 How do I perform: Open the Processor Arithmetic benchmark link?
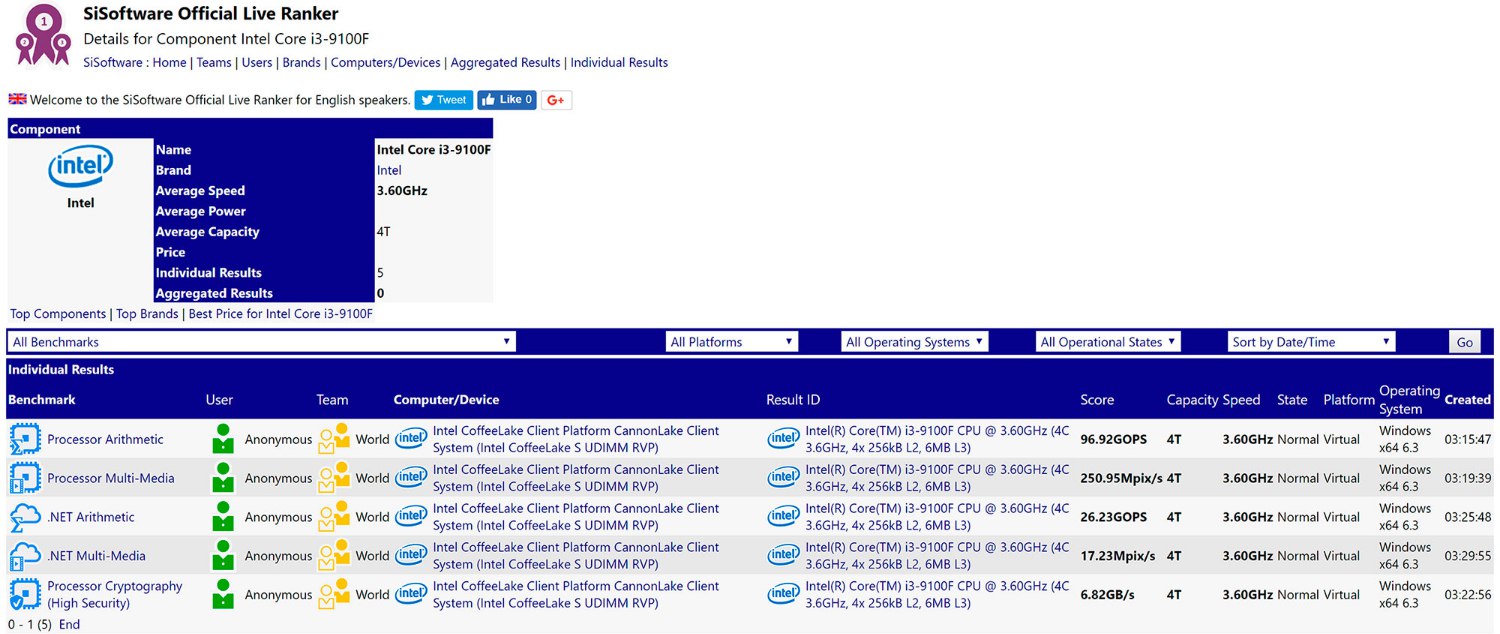[x=105, y=439]
